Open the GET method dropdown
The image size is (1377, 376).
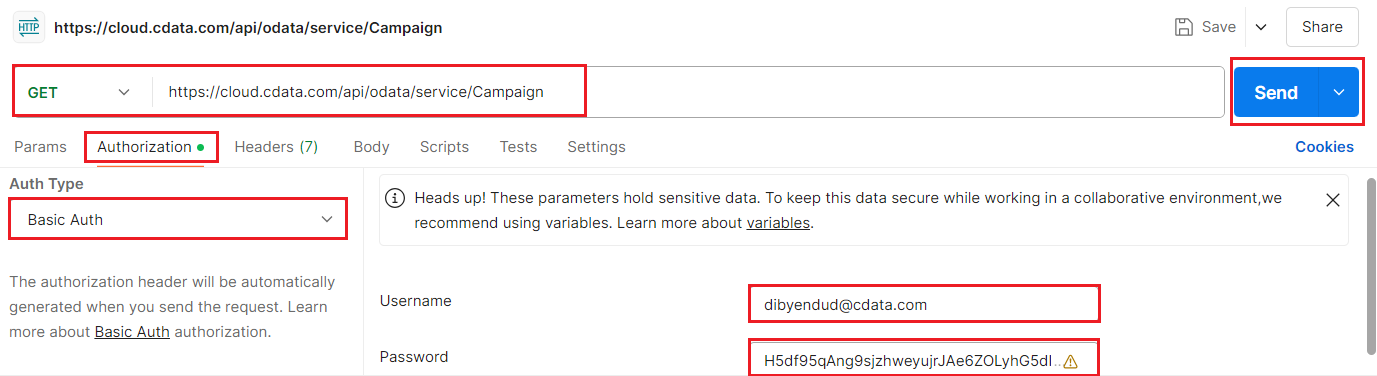pyautogui.click(x=80, y=92)
